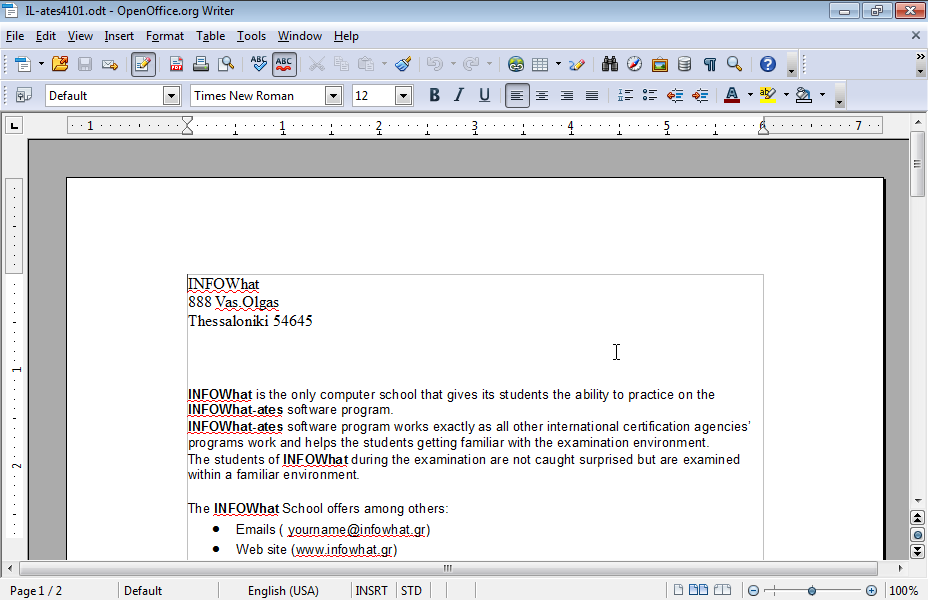Run the spellcheck
The image size is (928, 600).
257,64
